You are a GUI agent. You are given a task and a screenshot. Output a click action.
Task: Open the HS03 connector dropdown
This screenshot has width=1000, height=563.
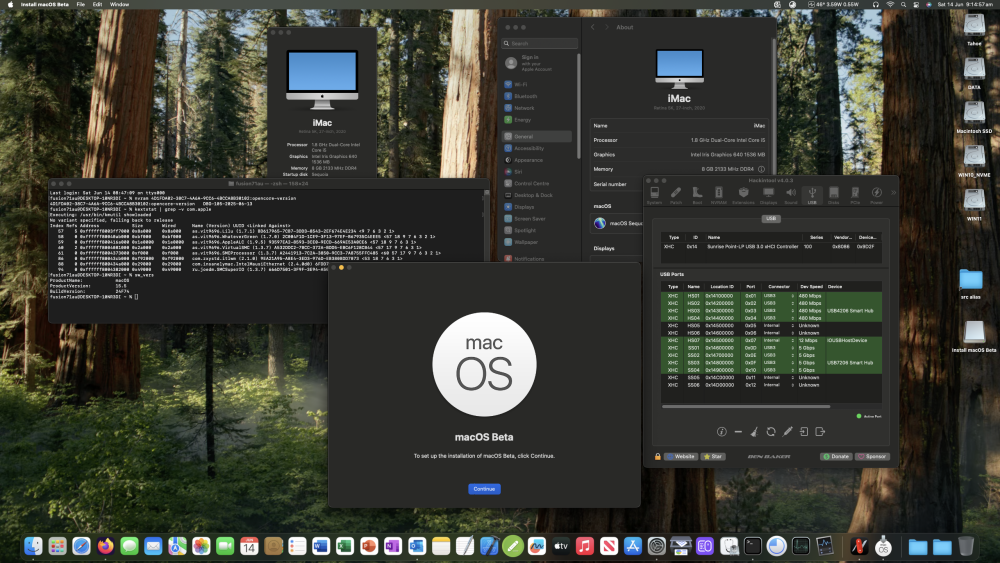pos(779,311)
